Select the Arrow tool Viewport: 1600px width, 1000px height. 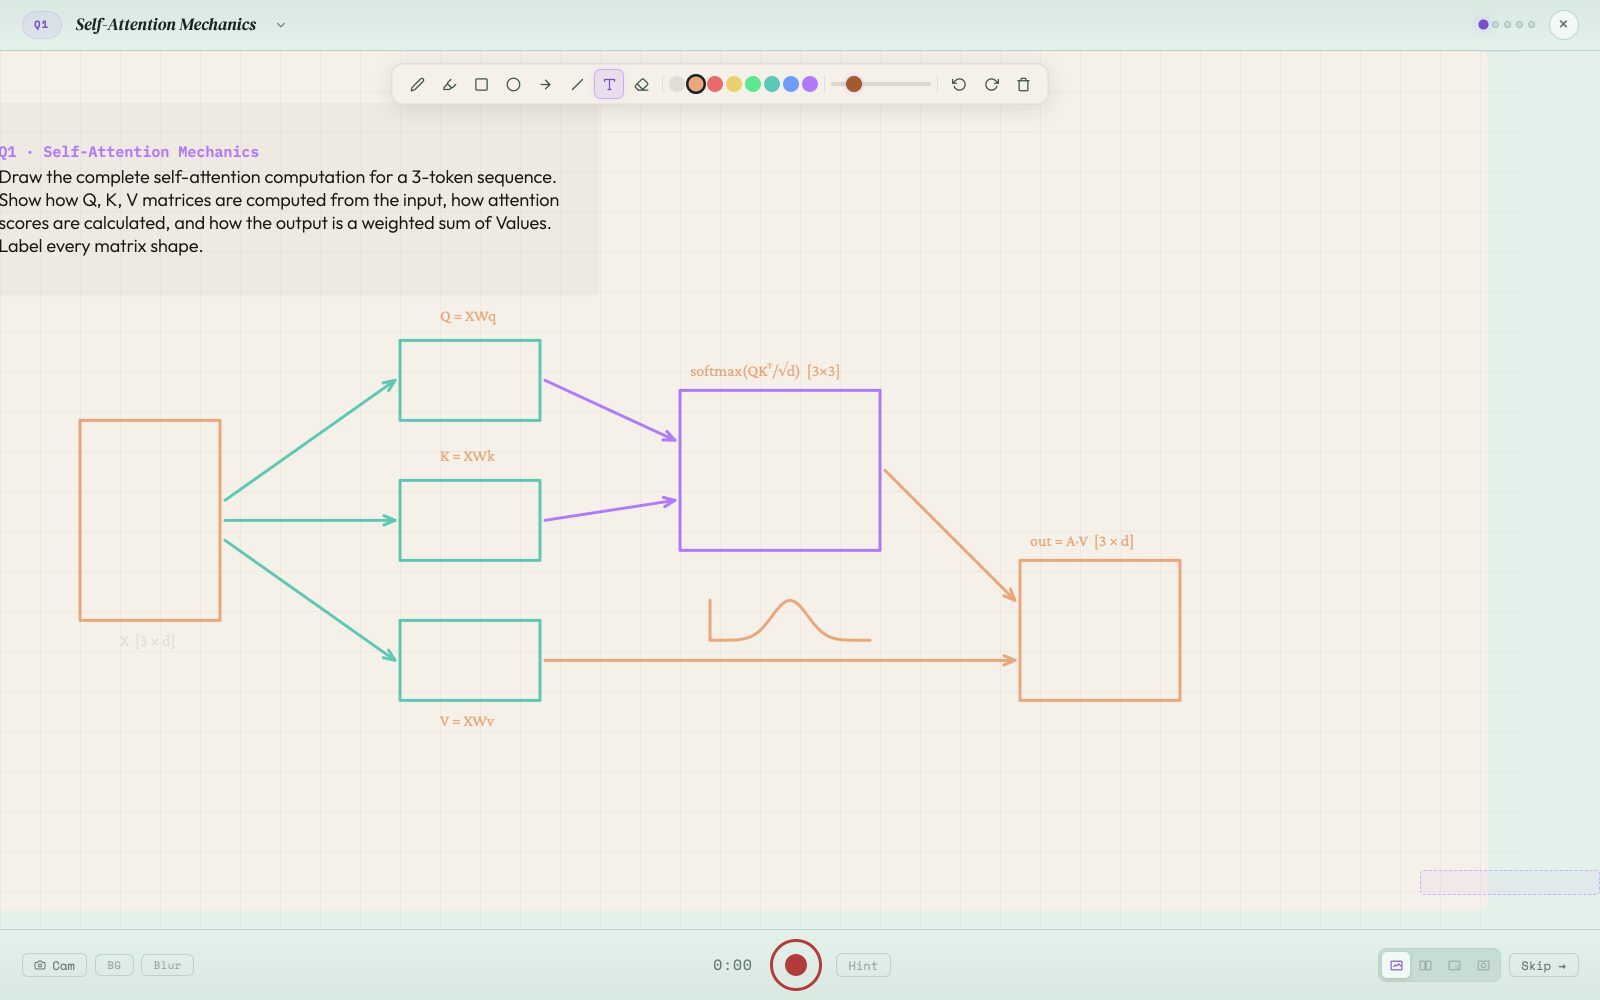click(545, 84)
